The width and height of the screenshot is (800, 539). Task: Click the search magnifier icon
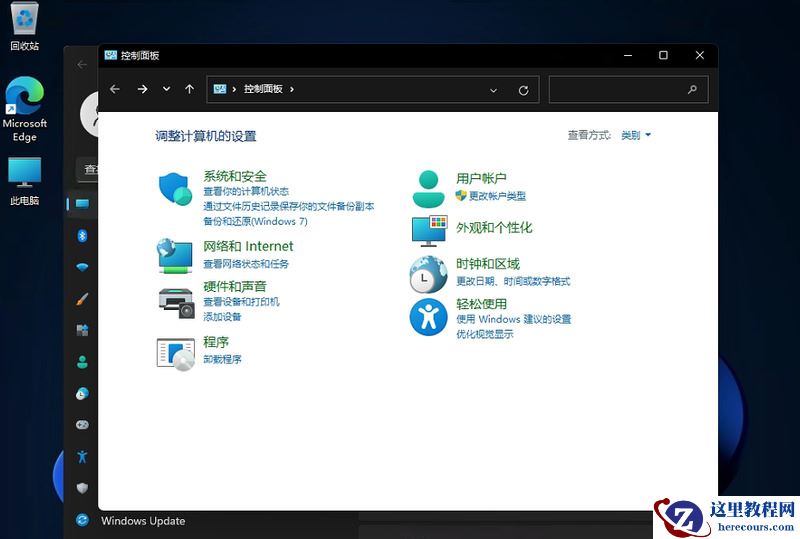[692, 89]
